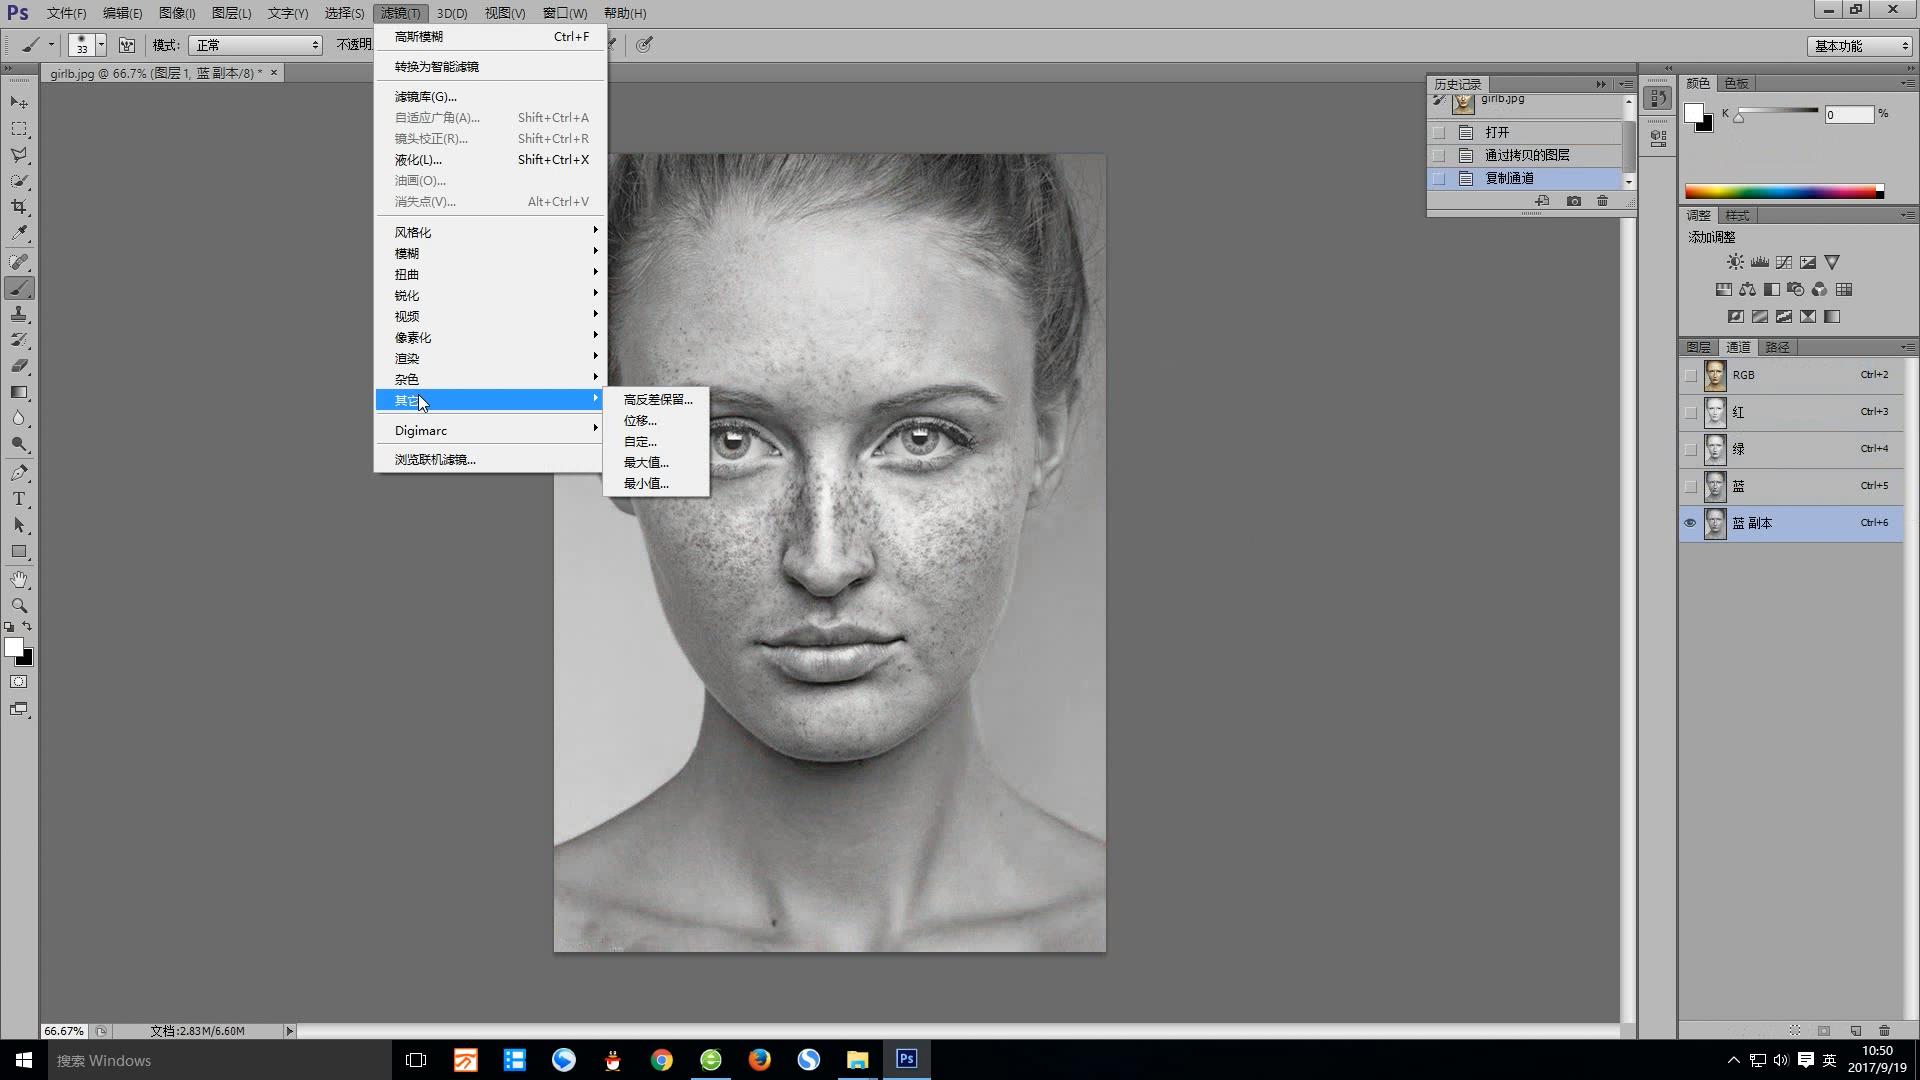Select the Path Selection tool
Screen dimensions: 1920x1080
19,525
